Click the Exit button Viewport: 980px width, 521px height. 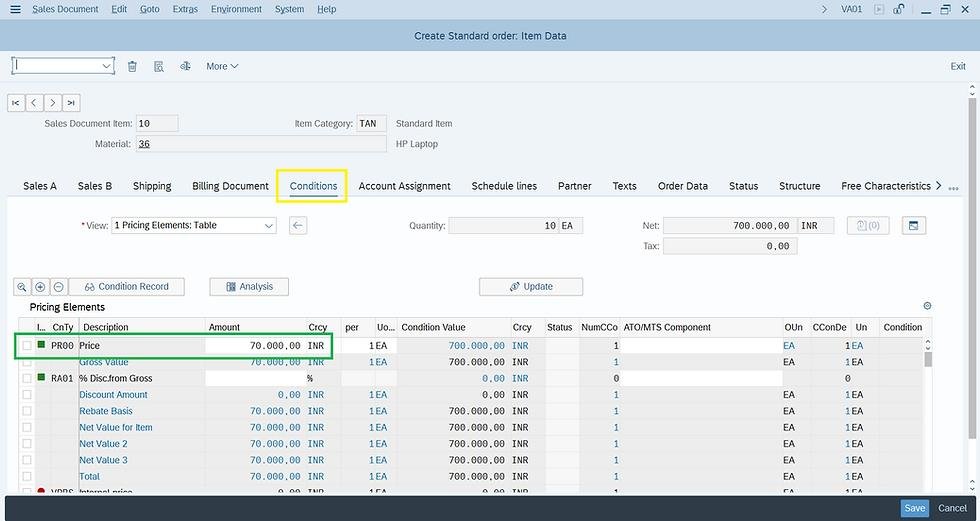pyautogui.click(x=958, y=66)
